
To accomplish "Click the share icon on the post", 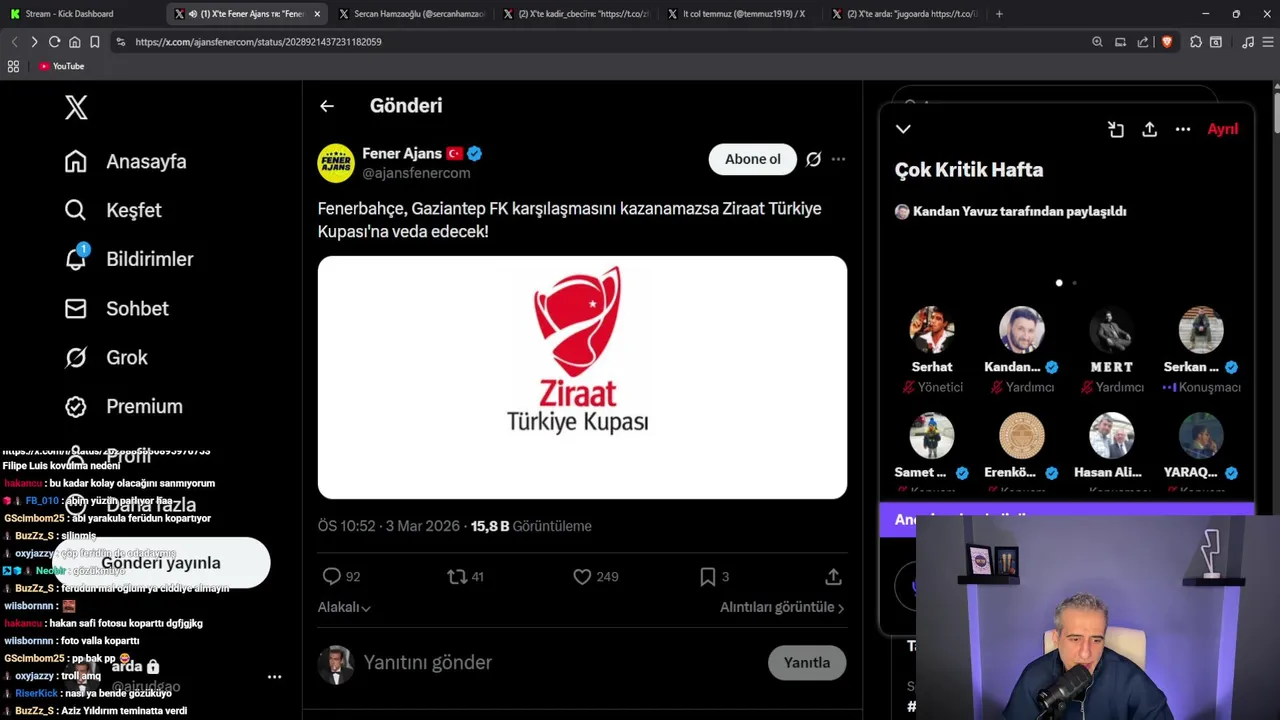I will point(833,577).
